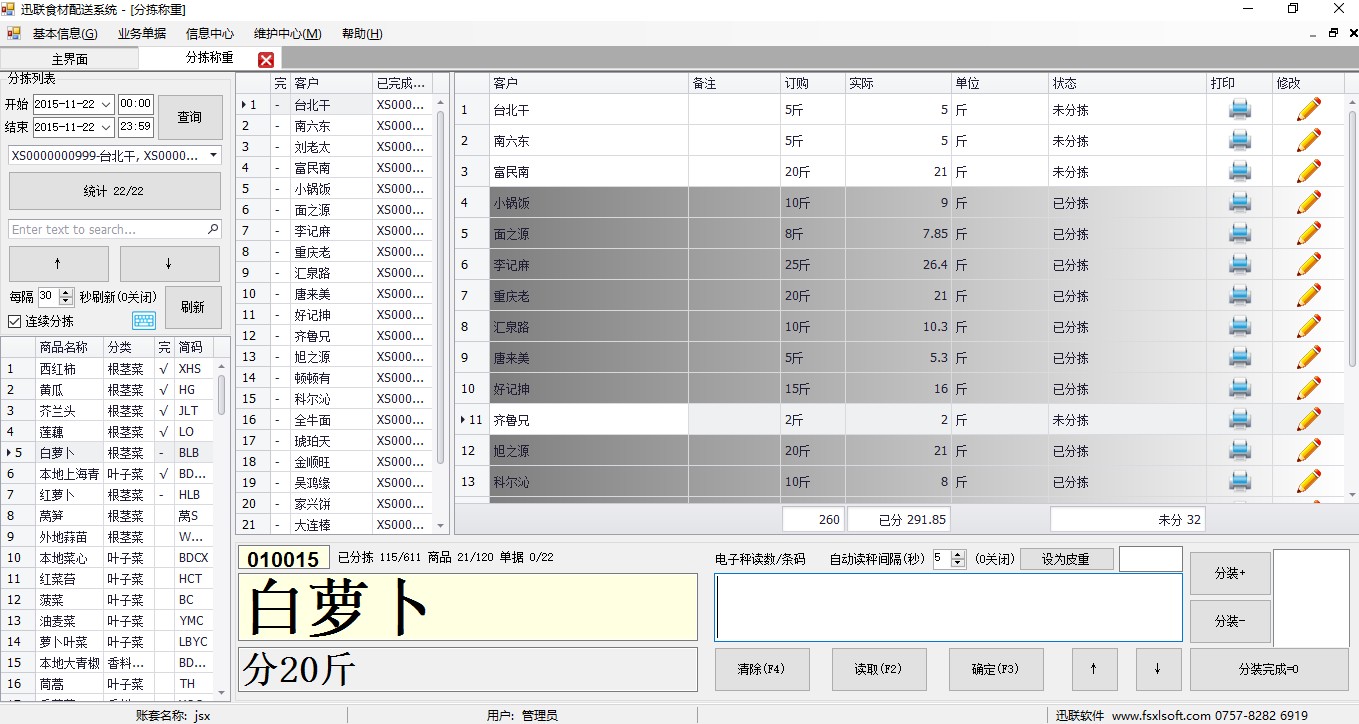This screenshot has height=724, width=1359.
Task: Click the magnifier icon in search box
Action: (213, 229)
